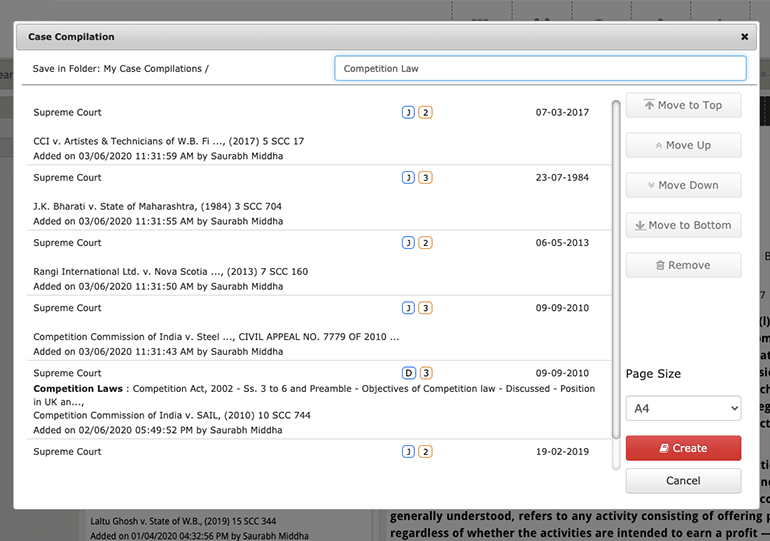Click the blue J badge for CCI v. Artistes
This screenshot has width=770, height=541.
tap(408, 113)
